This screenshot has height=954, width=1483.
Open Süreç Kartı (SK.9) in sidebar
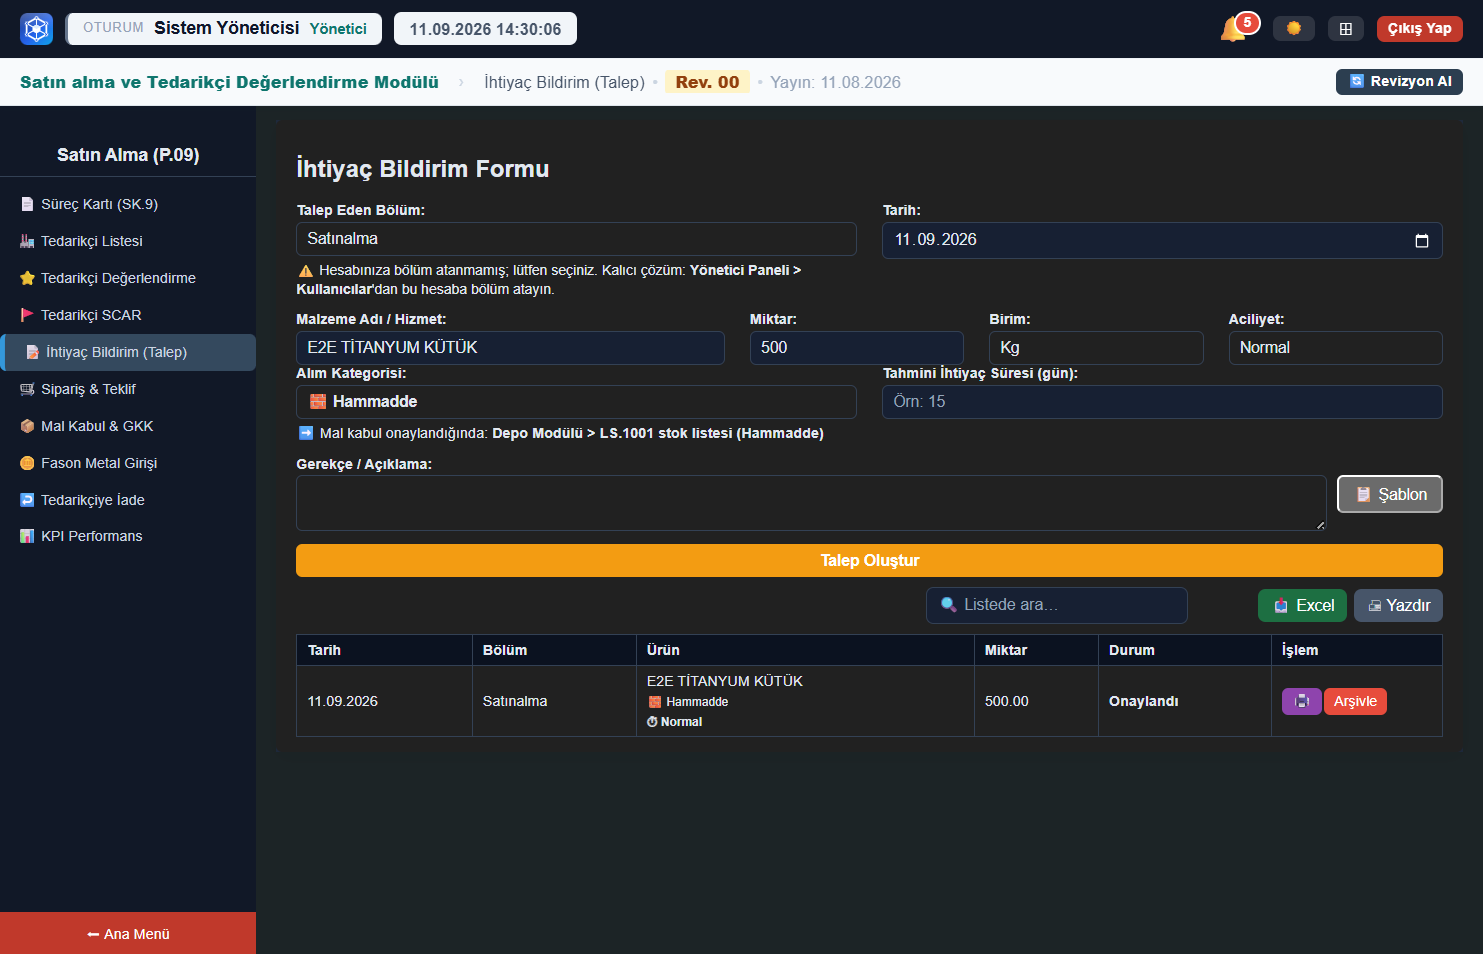point(128,204)
